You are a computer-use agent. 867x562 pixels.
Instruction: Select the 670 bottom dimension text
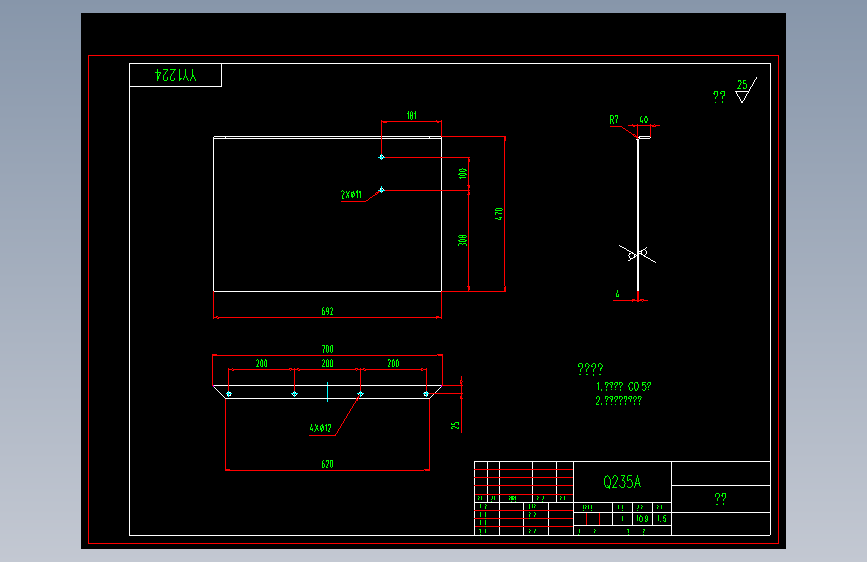coord(327,464)
